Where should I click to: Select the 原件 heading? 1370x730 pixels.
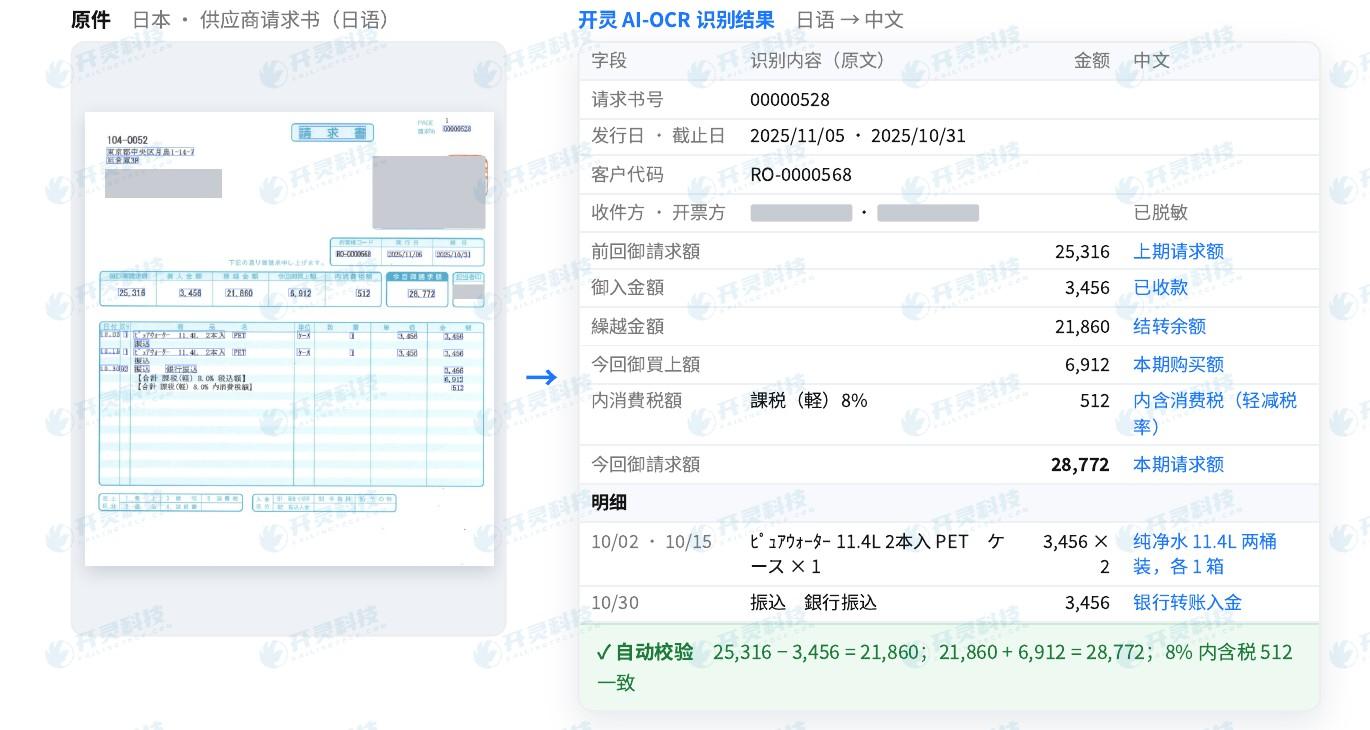[91, 20]
